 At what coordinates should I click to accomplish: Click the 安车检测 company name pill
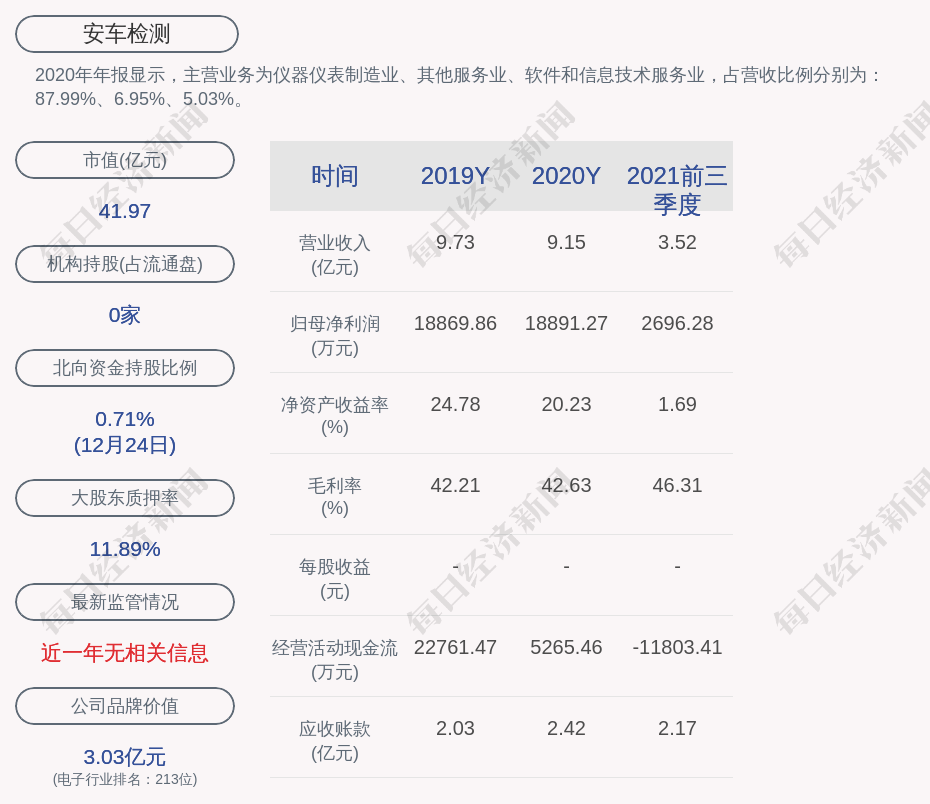[127, 34]
